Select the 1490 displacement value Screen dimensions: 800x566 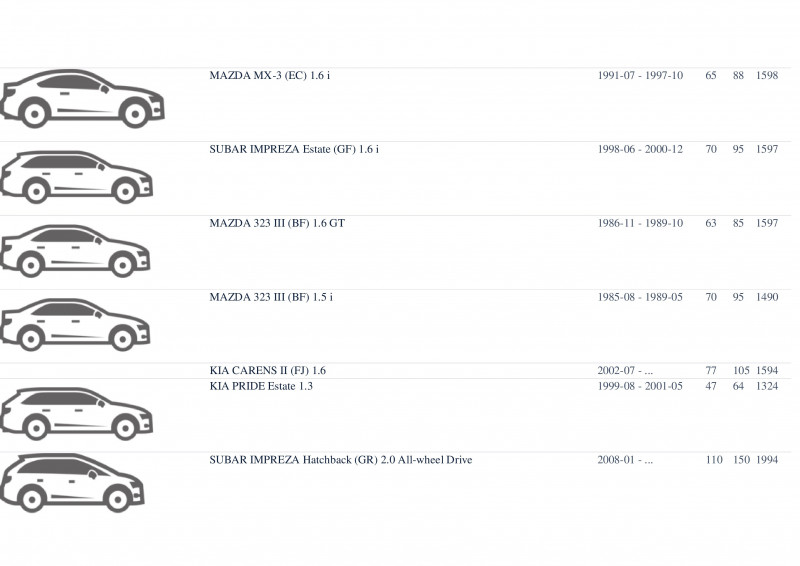pos(767,297)
